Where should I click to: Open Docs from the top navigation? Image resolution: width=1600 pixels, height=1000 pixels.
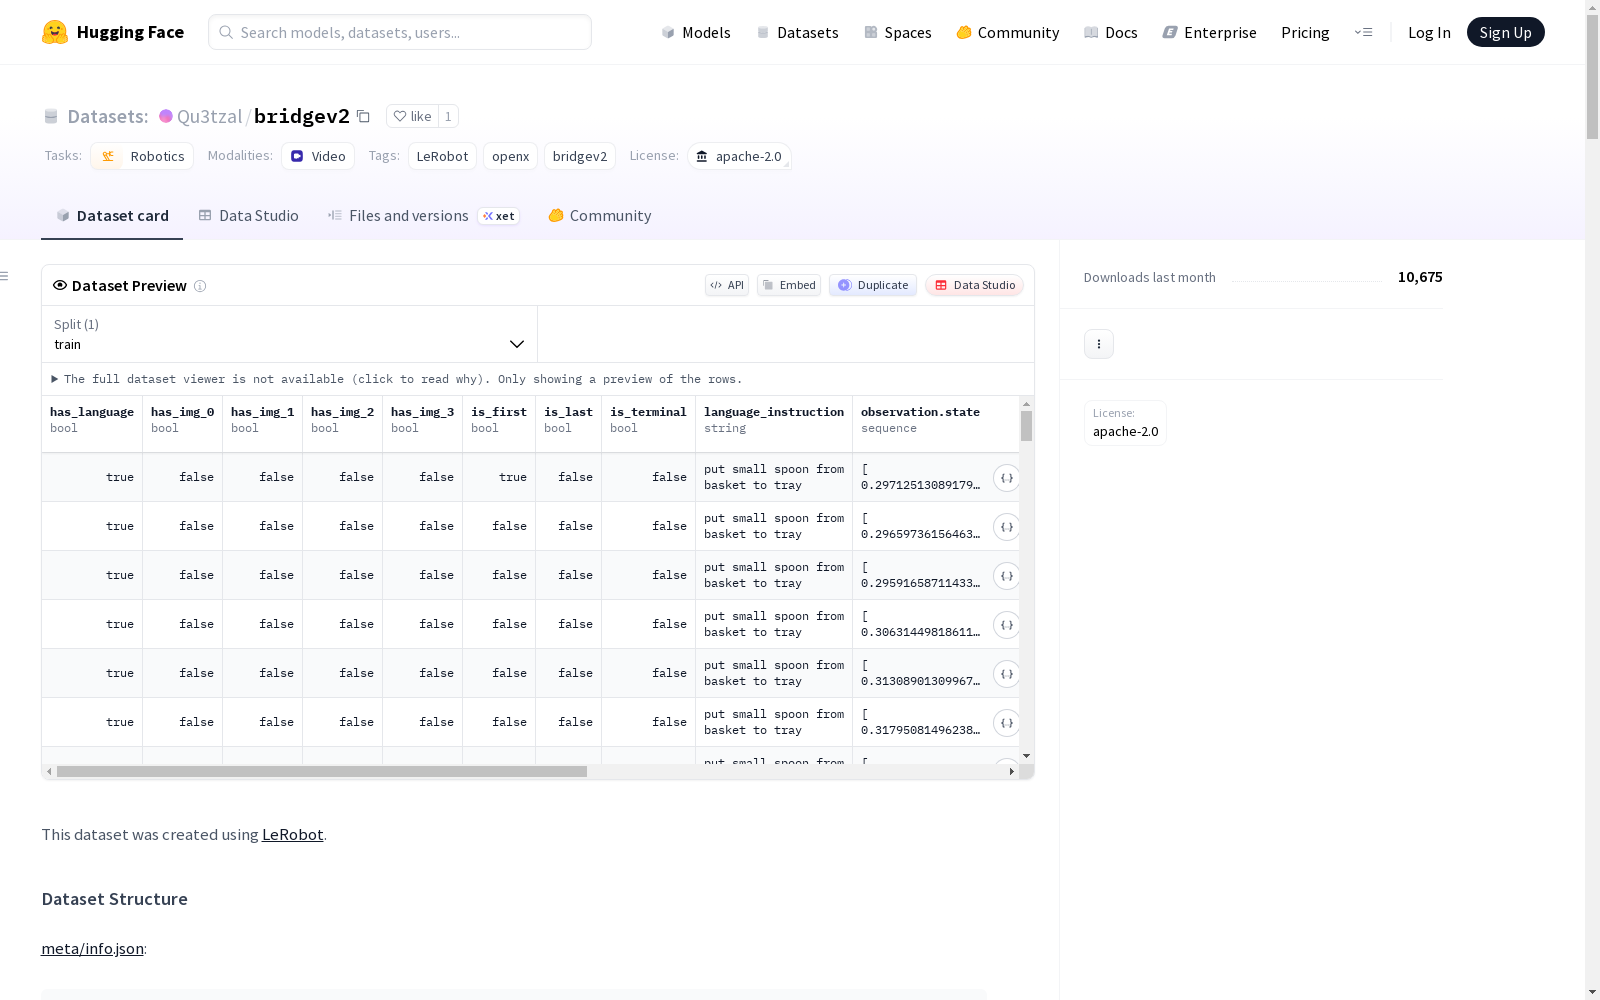coord(1111,32)
